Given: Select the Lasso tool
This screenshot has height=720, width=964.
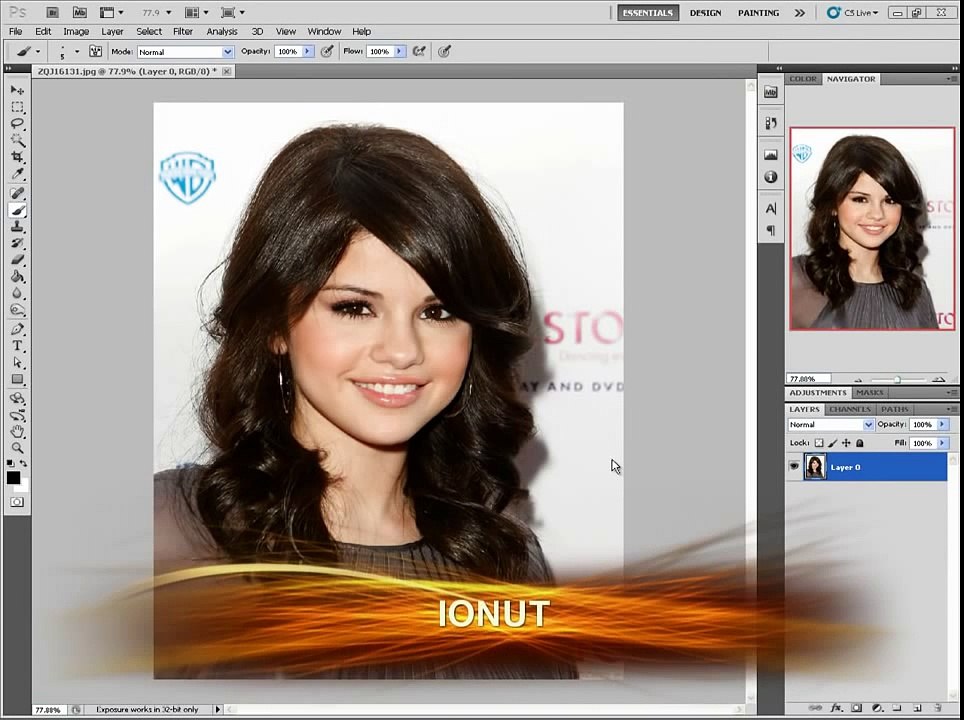Looking at the screenshot, I should coord(17,124).
